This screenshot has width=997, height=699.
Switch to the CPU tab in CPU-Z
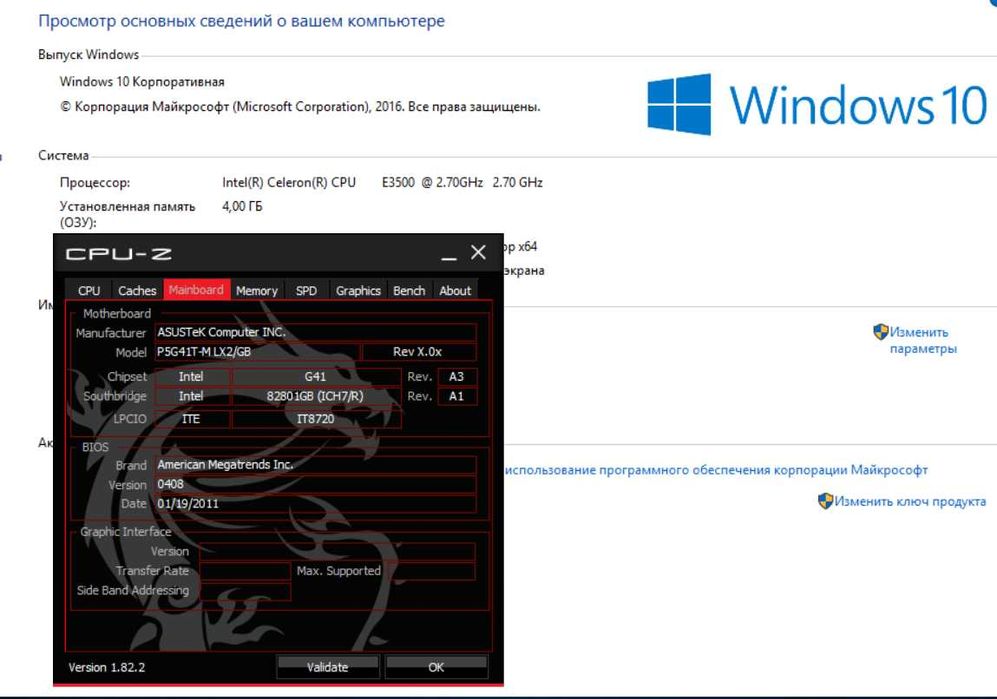click(x=89, y=290)
